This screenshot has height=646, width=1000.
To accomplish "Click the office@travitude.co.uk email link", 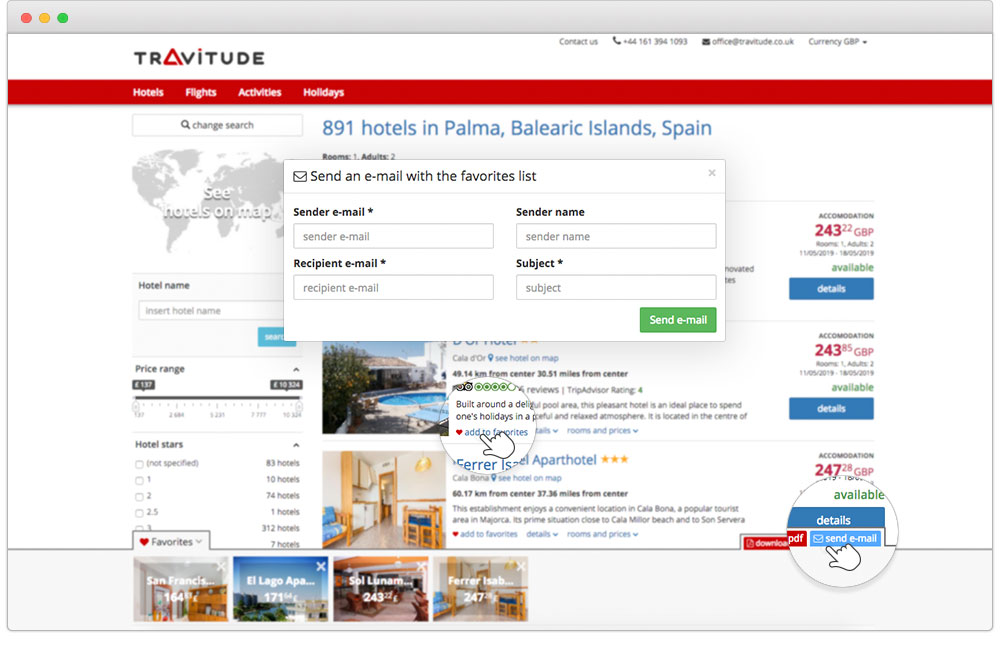I will coord(753,41).
